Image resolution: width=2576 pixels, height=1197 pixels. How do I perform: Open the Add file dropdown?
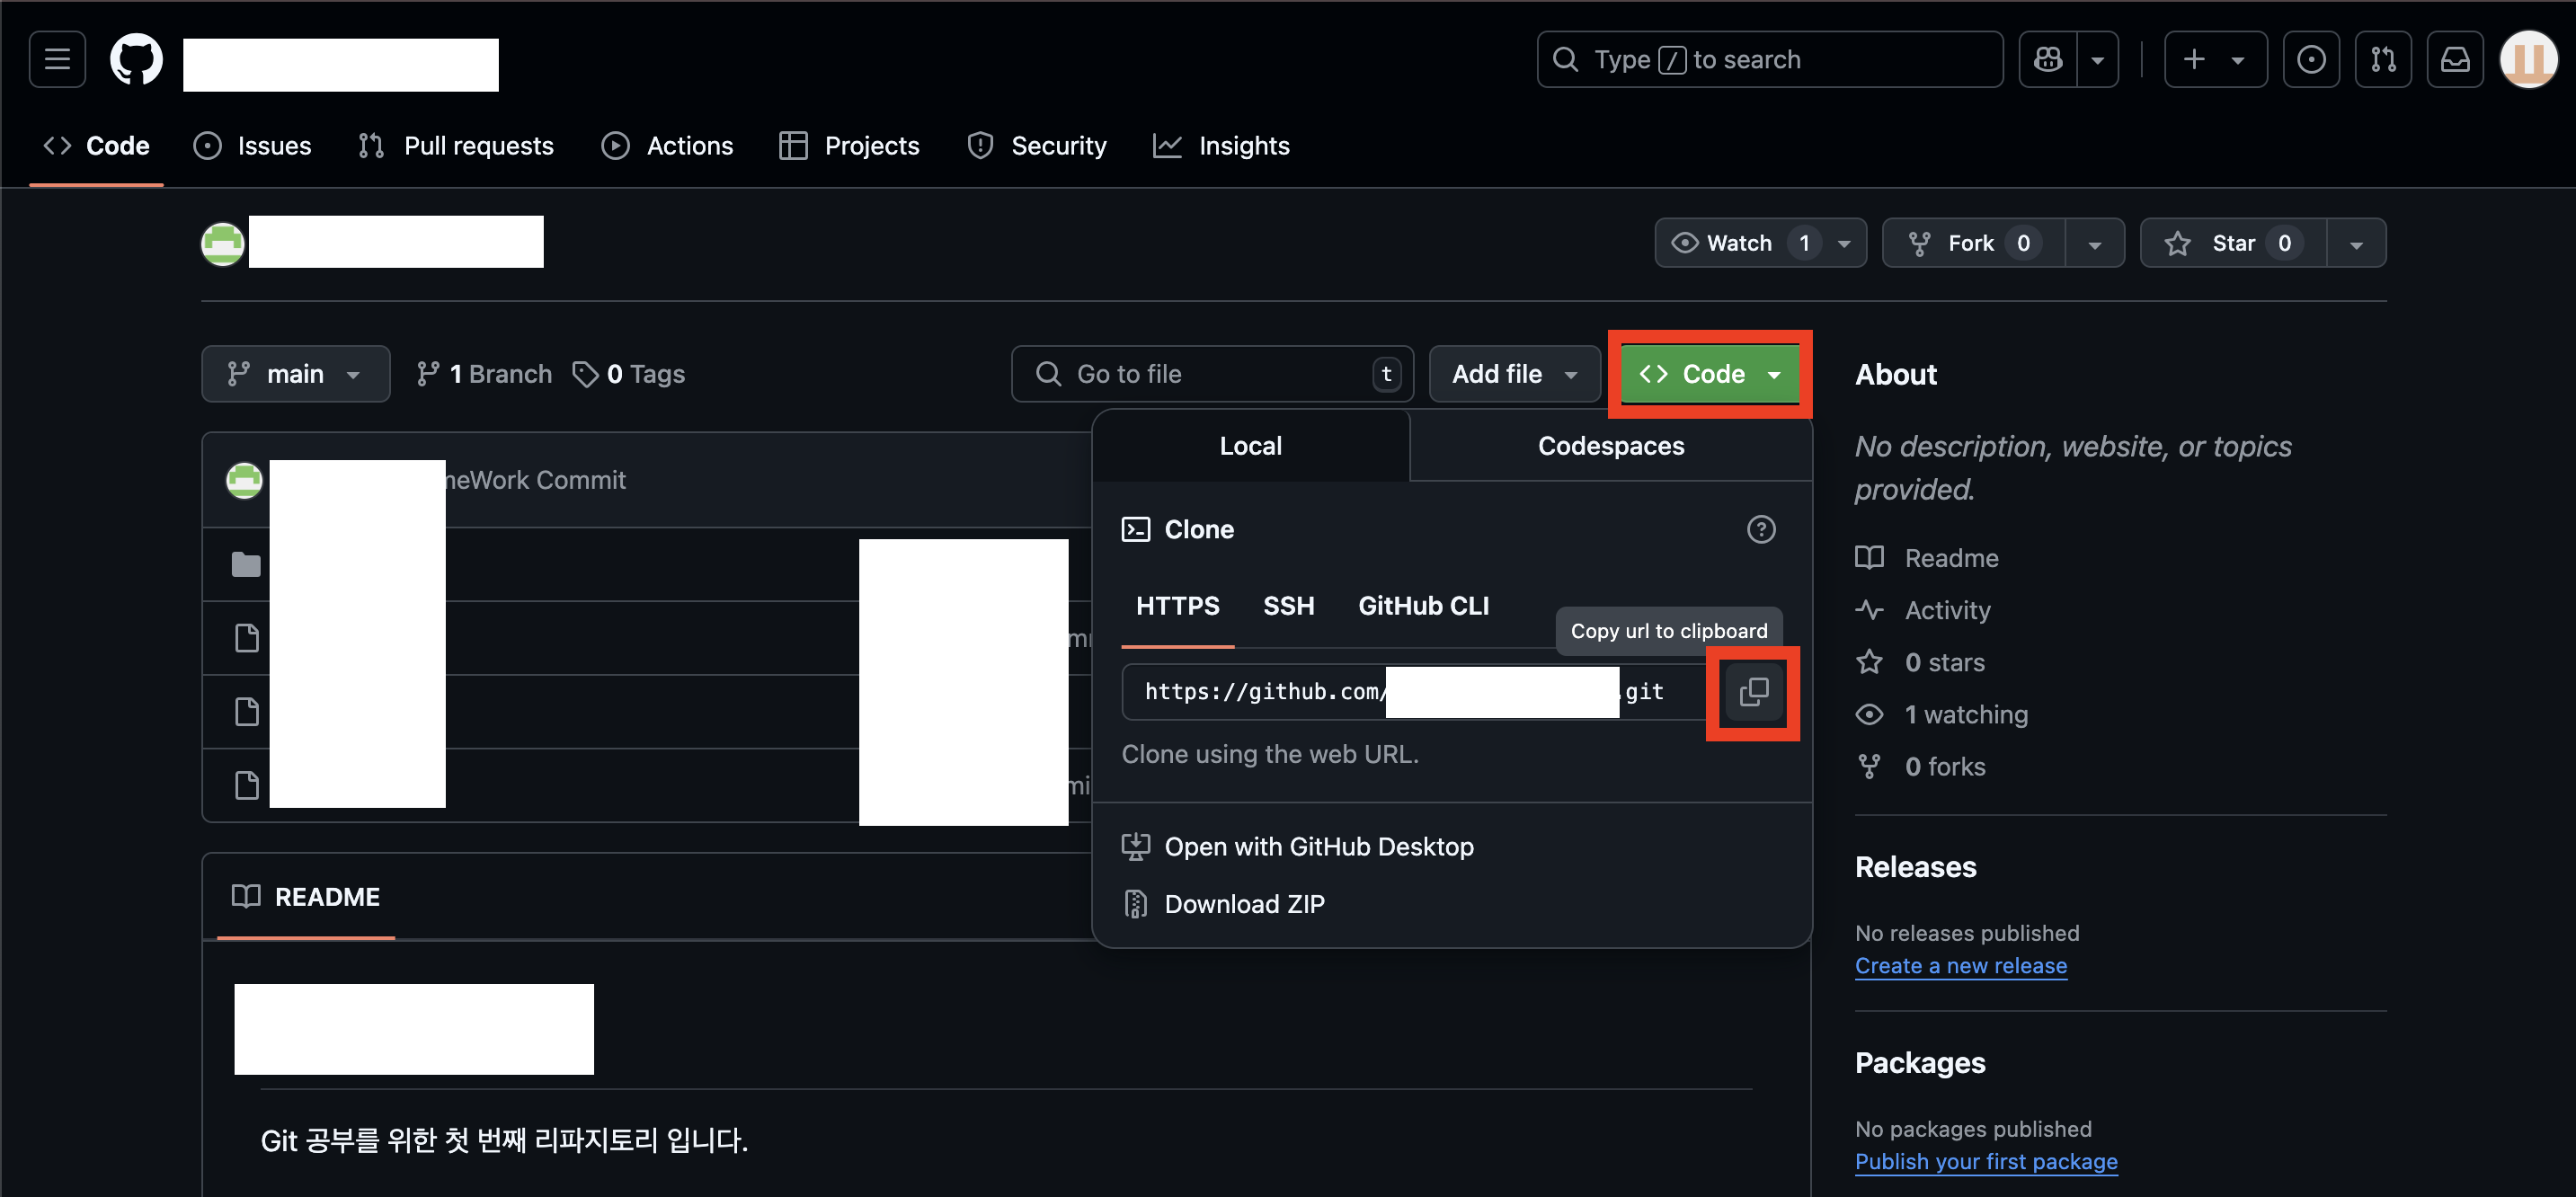click(1514, 374)
